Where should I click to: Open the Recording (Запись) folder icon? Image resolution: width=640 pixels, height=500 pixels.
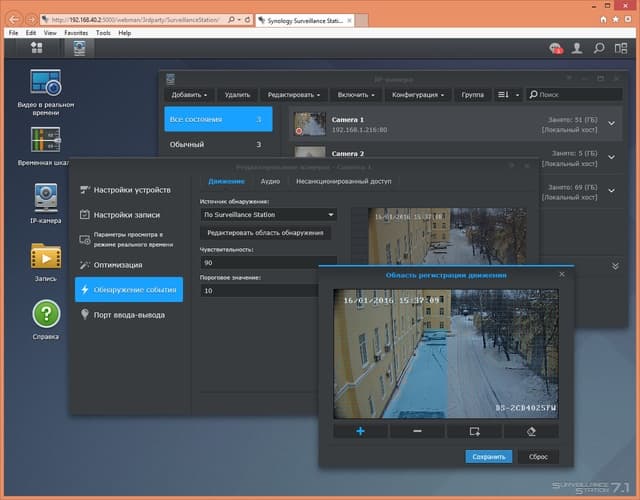pyautogui.click(x=46, y=256)
